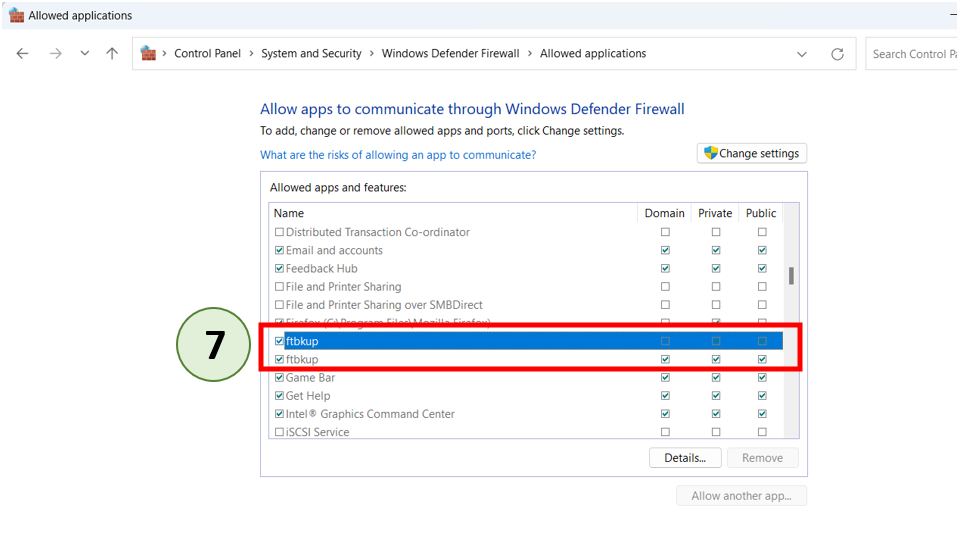Expand the chevron after Control Panel breadcrumb
The image size is (957, 536).
(251, 54)
